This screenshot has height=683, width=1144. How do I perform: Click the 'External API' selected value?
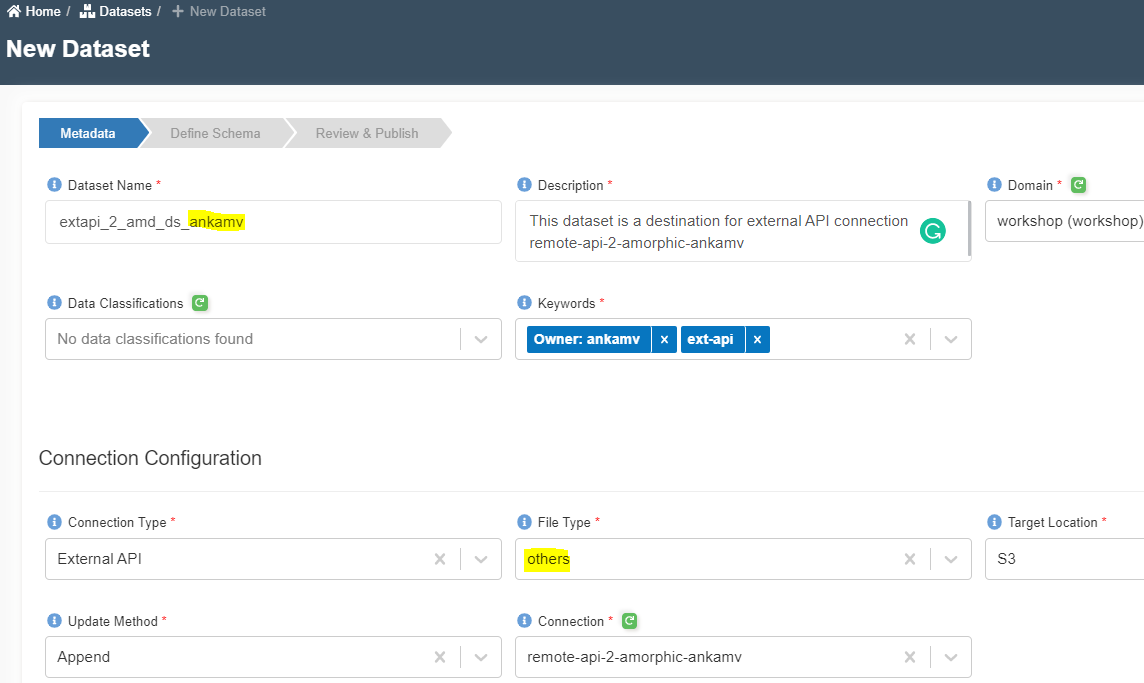click(100, 559)
